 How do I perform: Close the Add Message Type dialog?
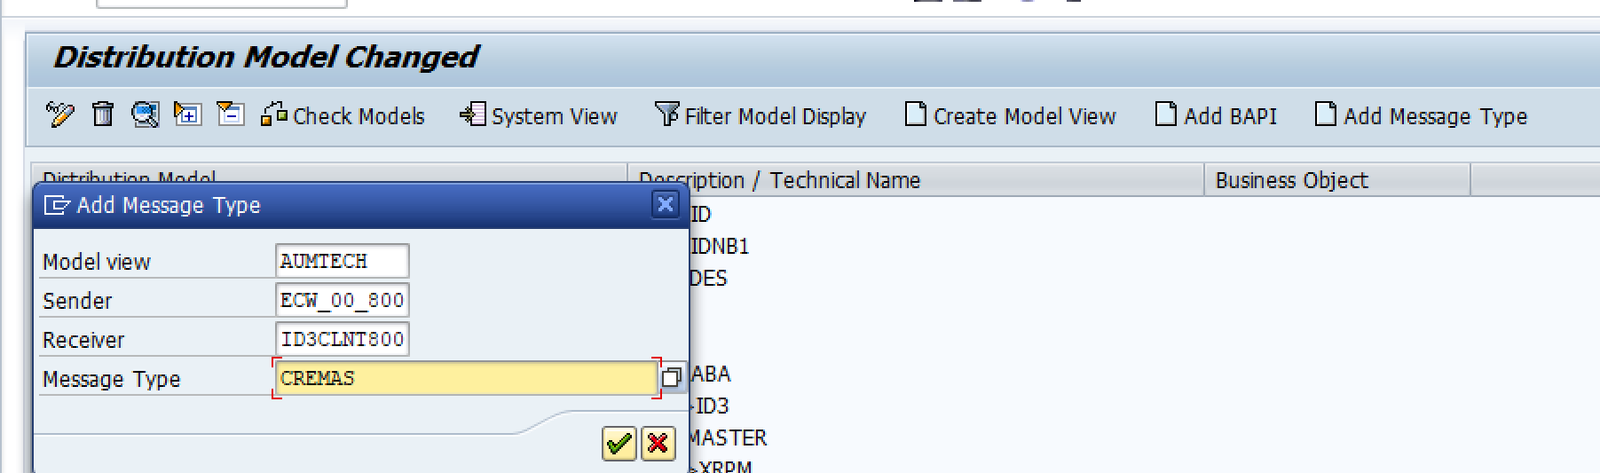tap(665, 205)
